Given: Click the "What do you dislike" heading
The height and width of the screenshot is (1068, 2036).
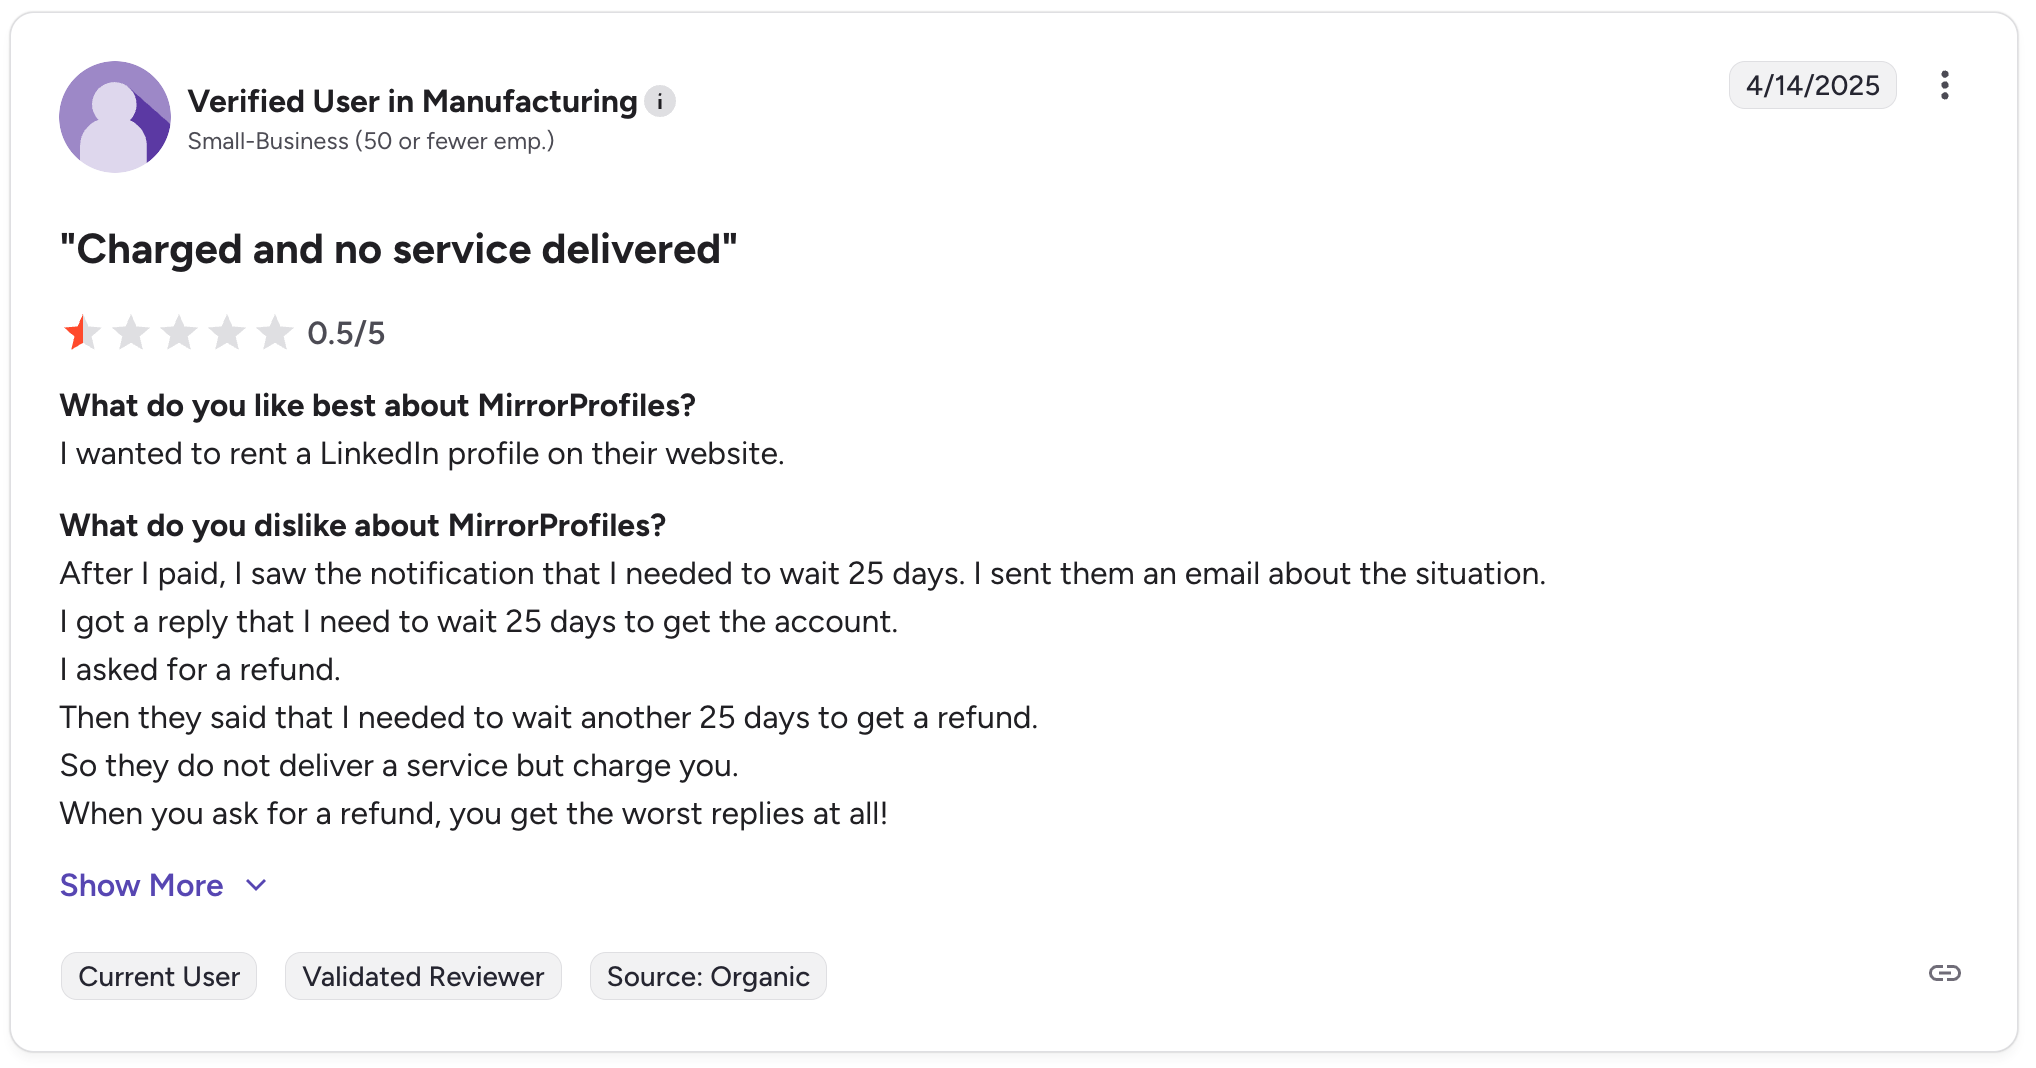Looking at the screenshot, I should click(x=362, y=525).
